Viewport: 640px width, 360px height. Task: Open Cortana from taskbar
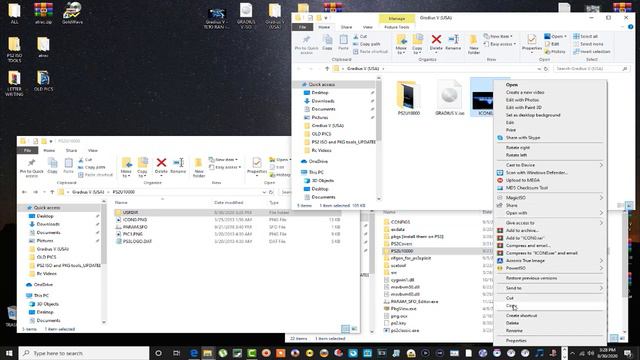point(158,353)
